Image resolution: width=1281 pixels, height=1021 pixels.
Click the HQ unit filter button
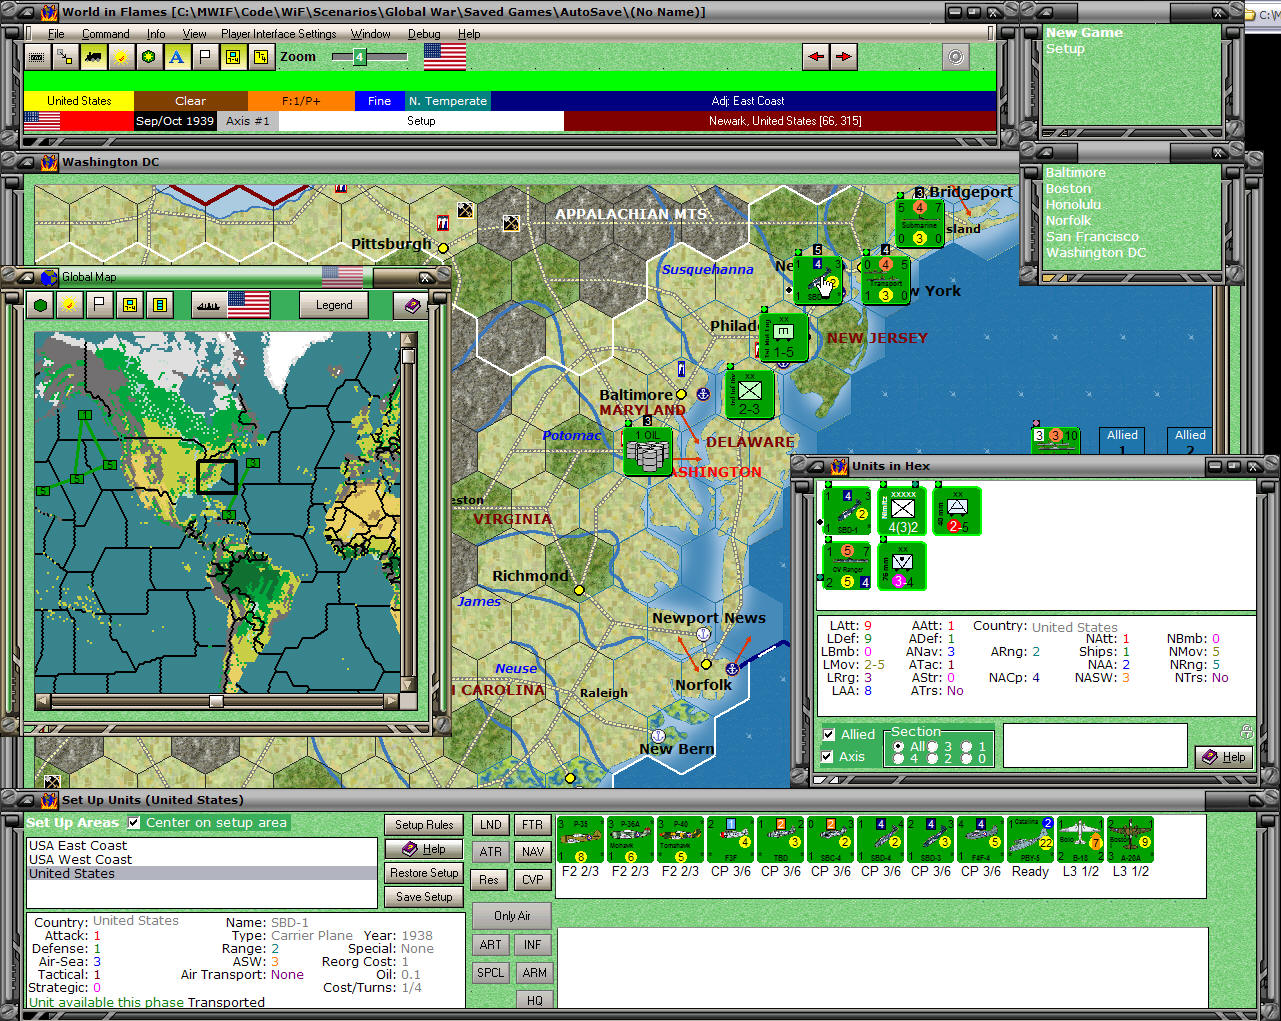(534, 1000)
